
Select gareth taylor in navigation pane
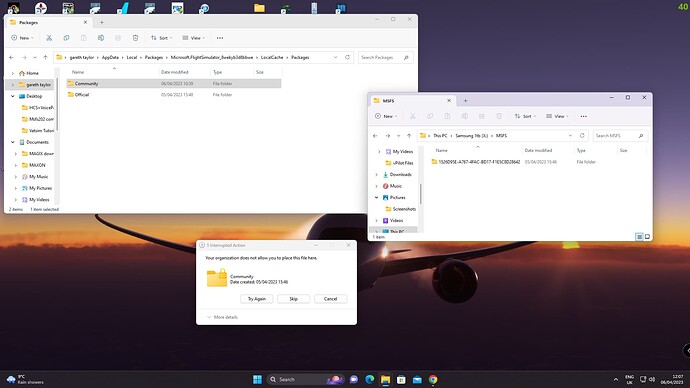pyautogui.click(x=38, y=84)
